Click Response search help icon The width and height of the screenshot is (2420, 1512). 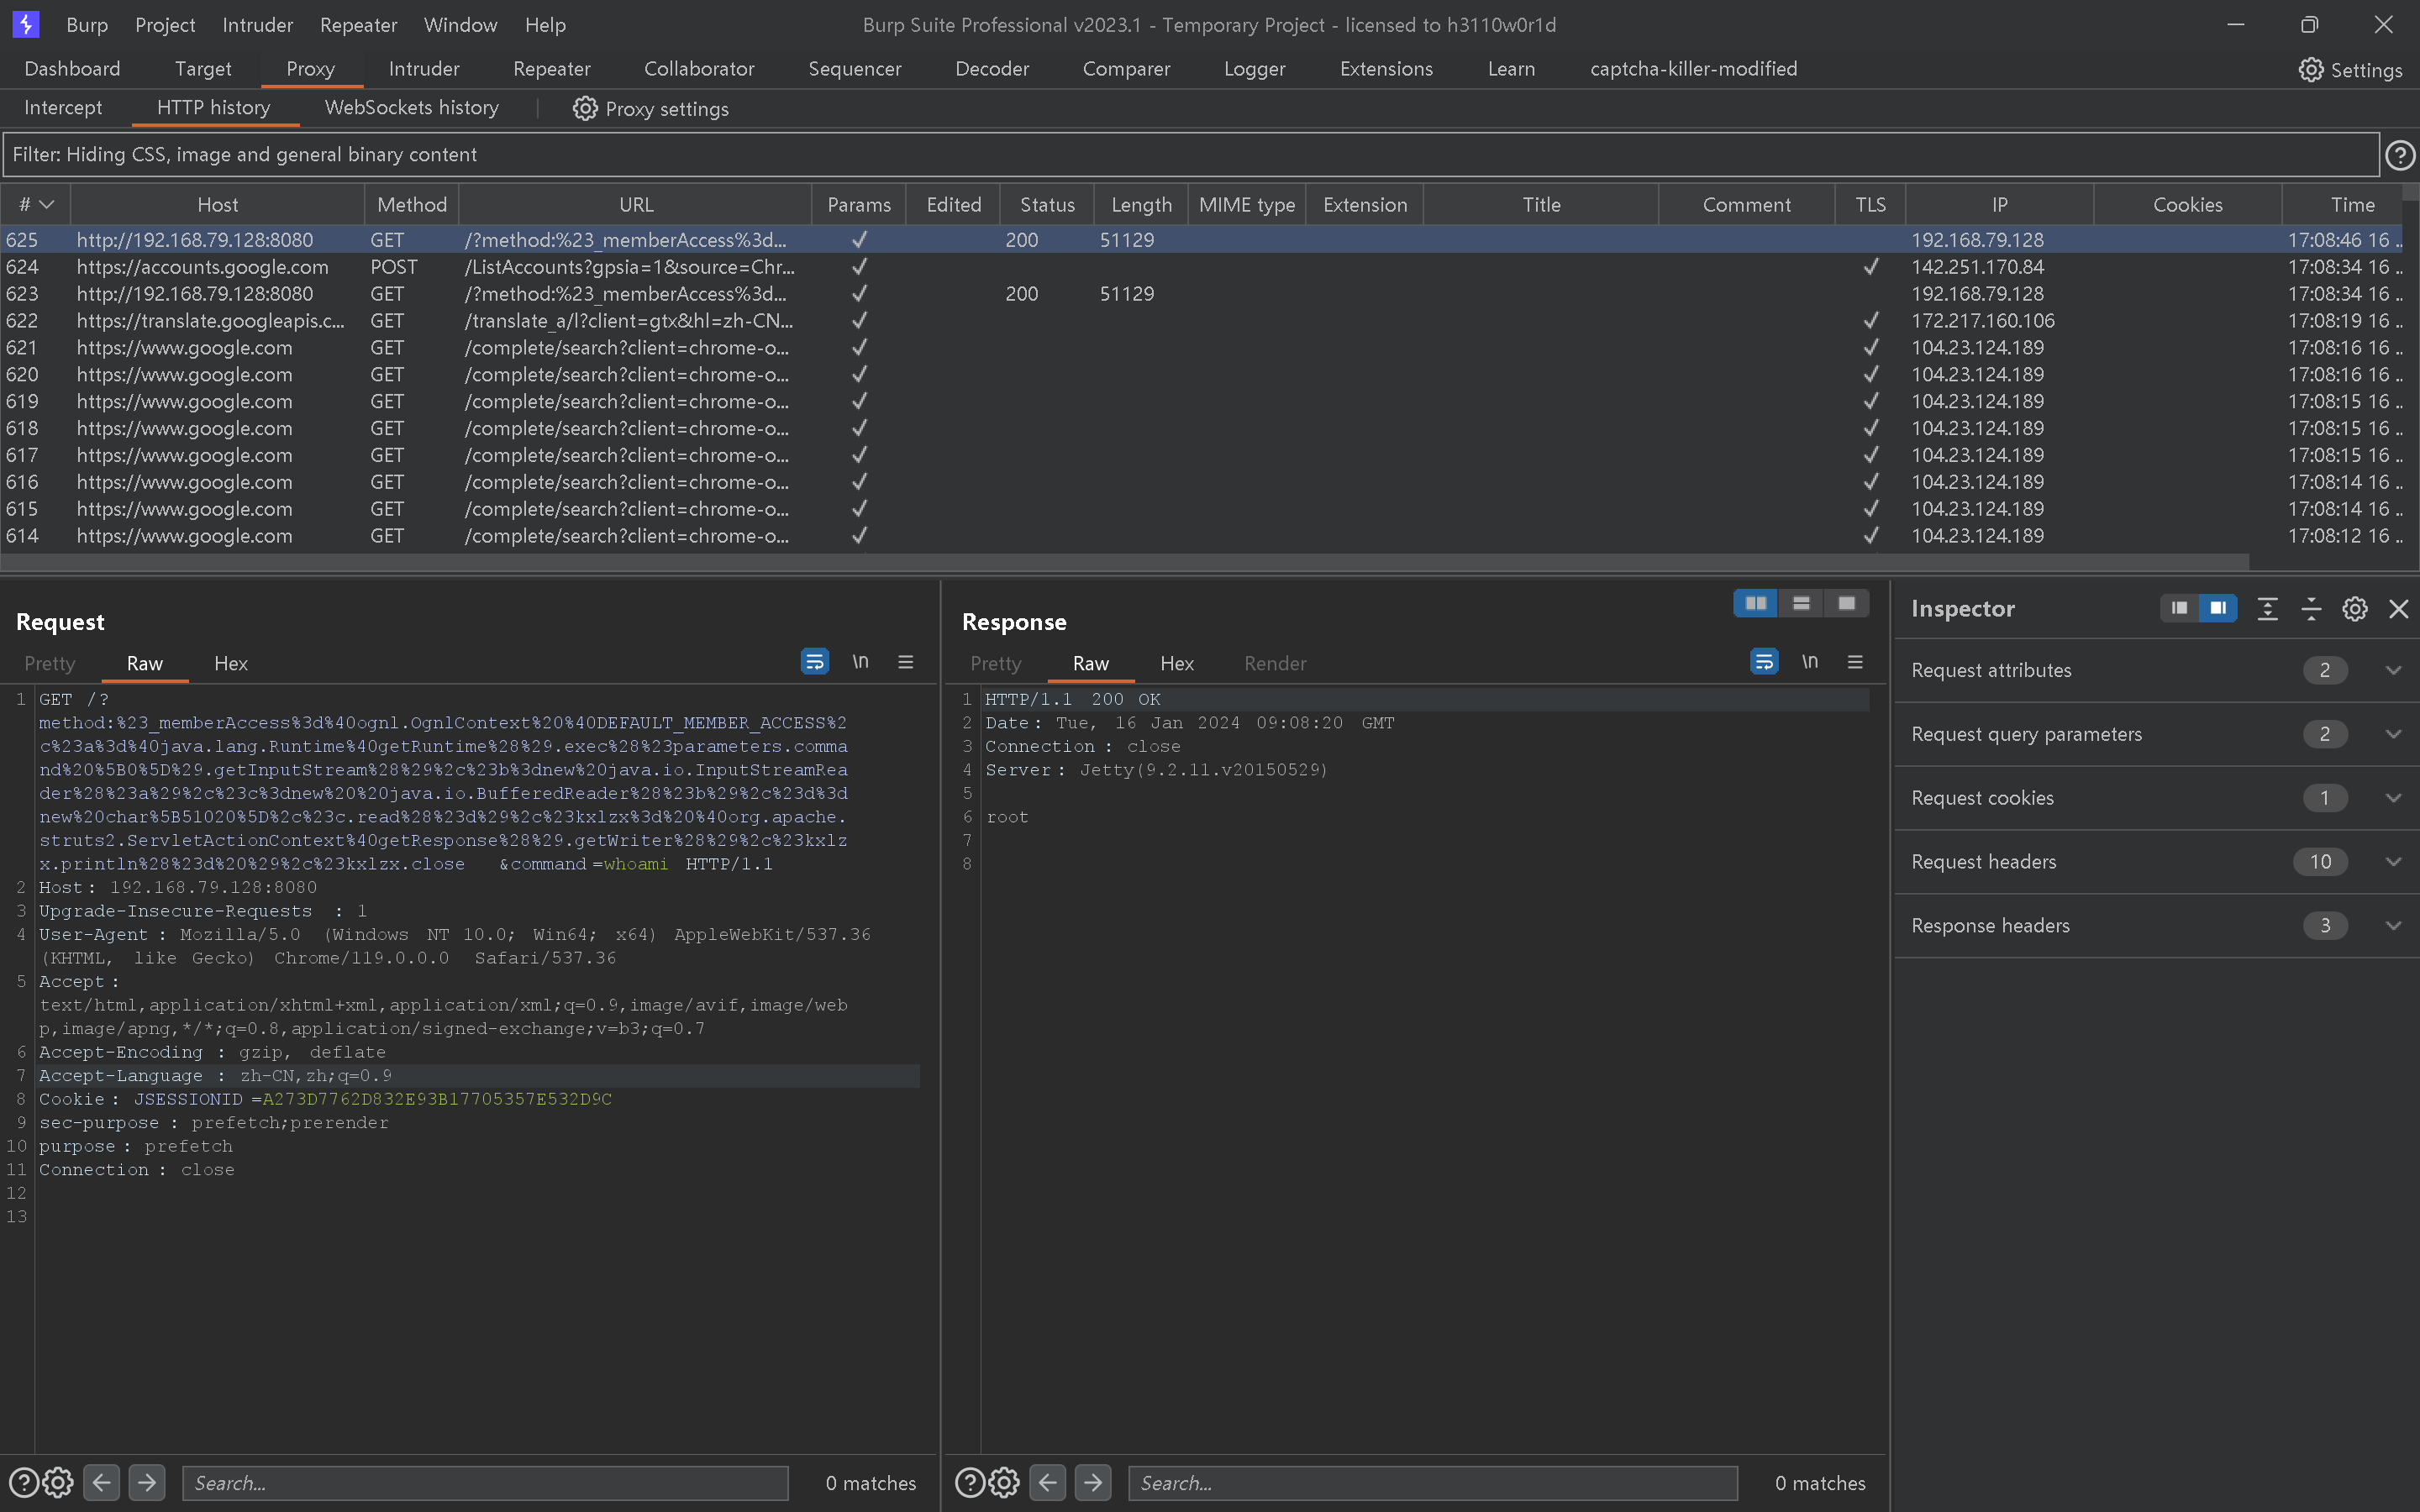(x=969, y=1482)
